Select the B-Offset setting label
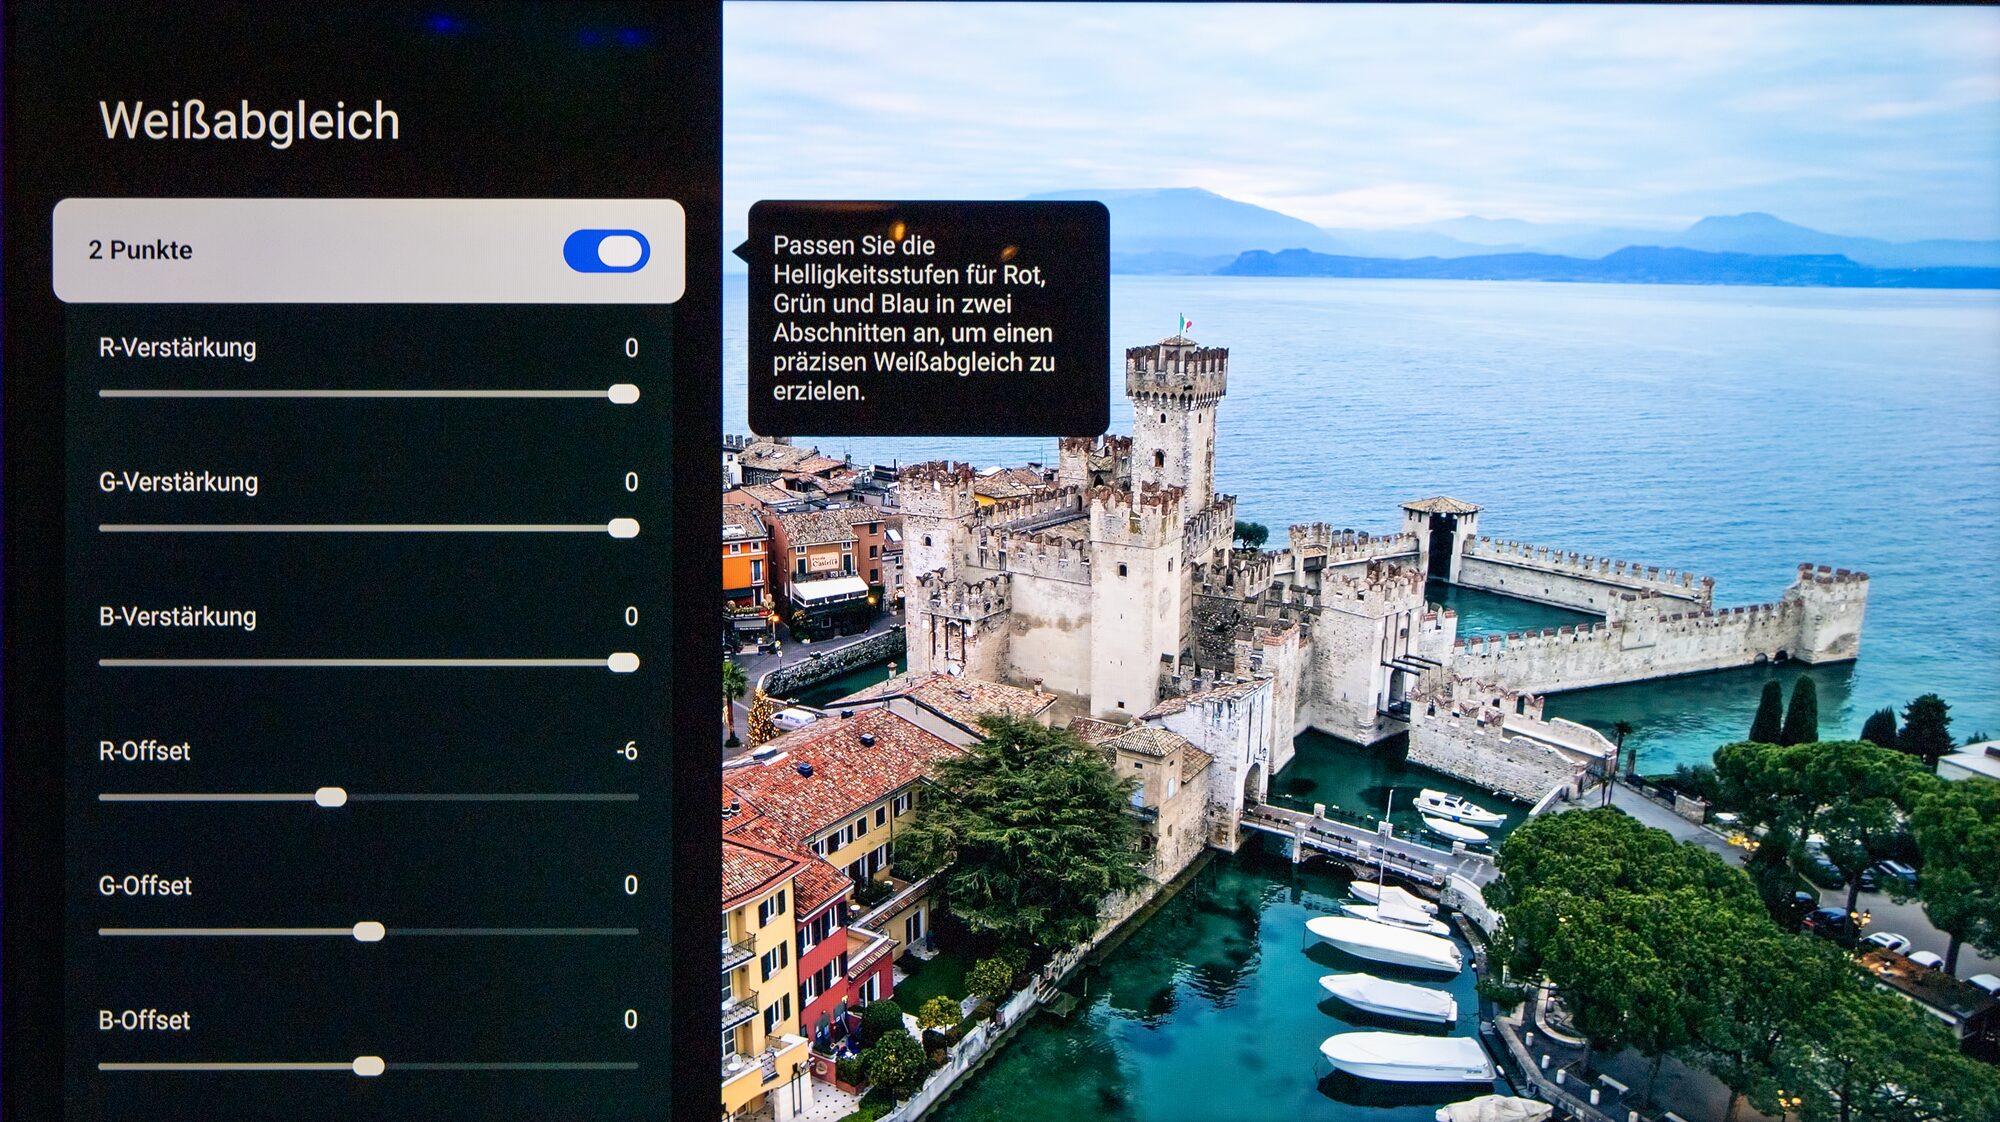The width and height of the screenshot is (2000, 1122). [x=144, y=1020]
